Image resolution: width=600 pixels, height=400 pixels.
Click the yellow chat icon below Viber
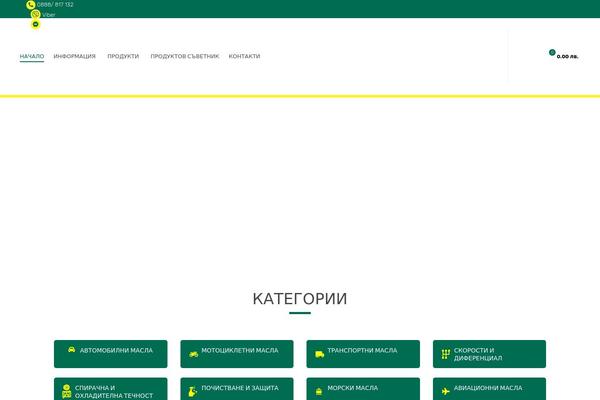36,24
